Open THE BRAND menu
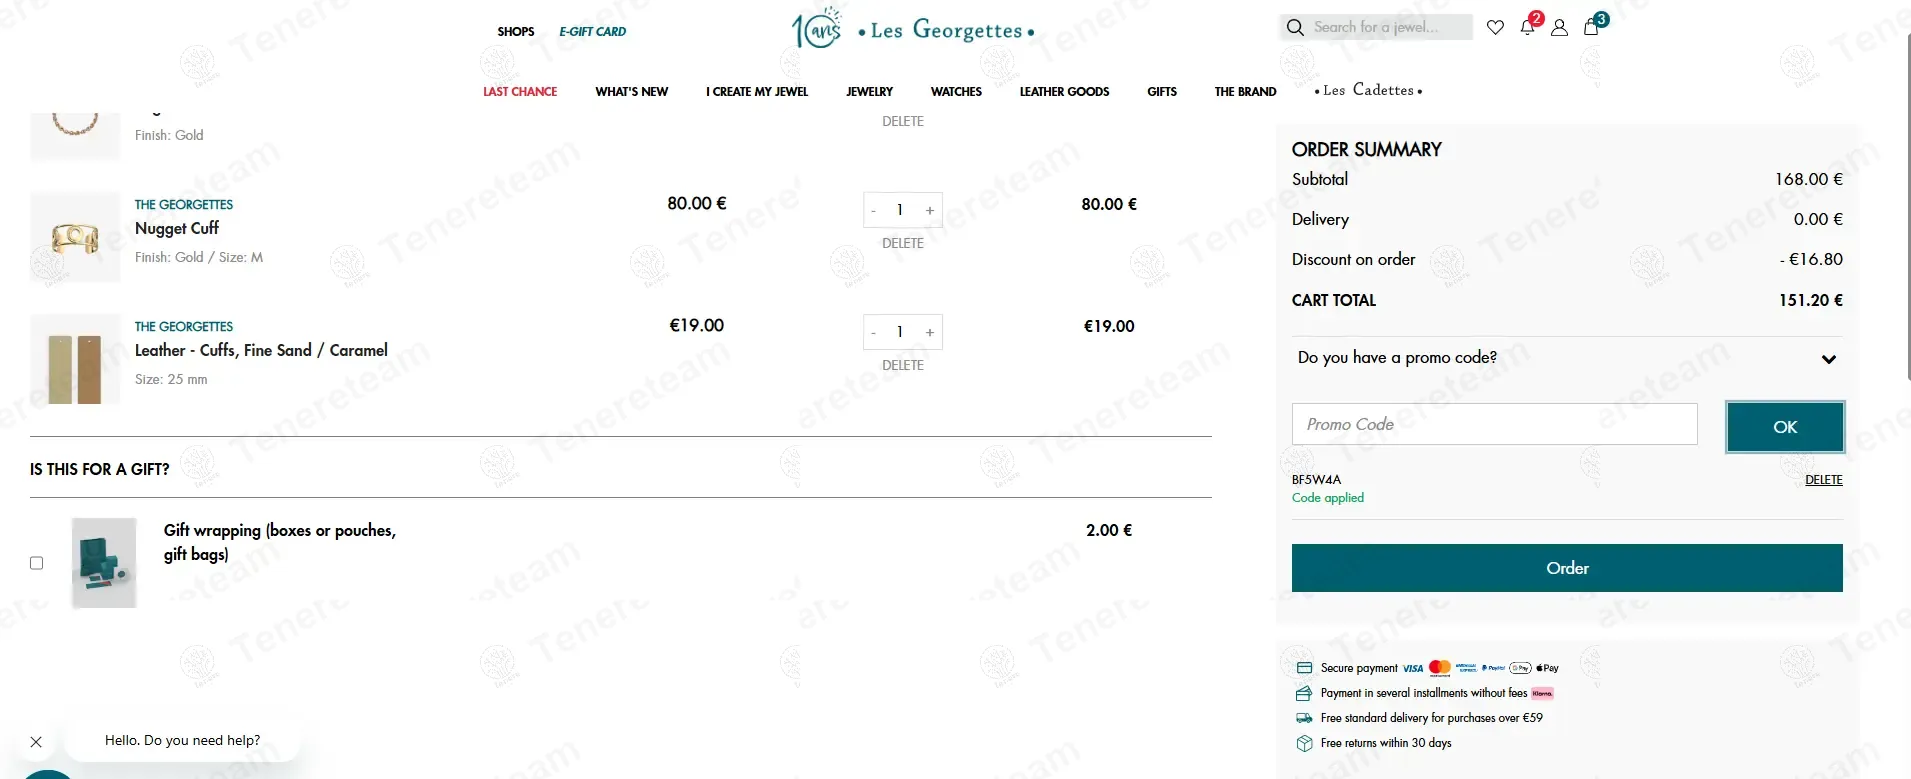 (x=1245, y=92)
